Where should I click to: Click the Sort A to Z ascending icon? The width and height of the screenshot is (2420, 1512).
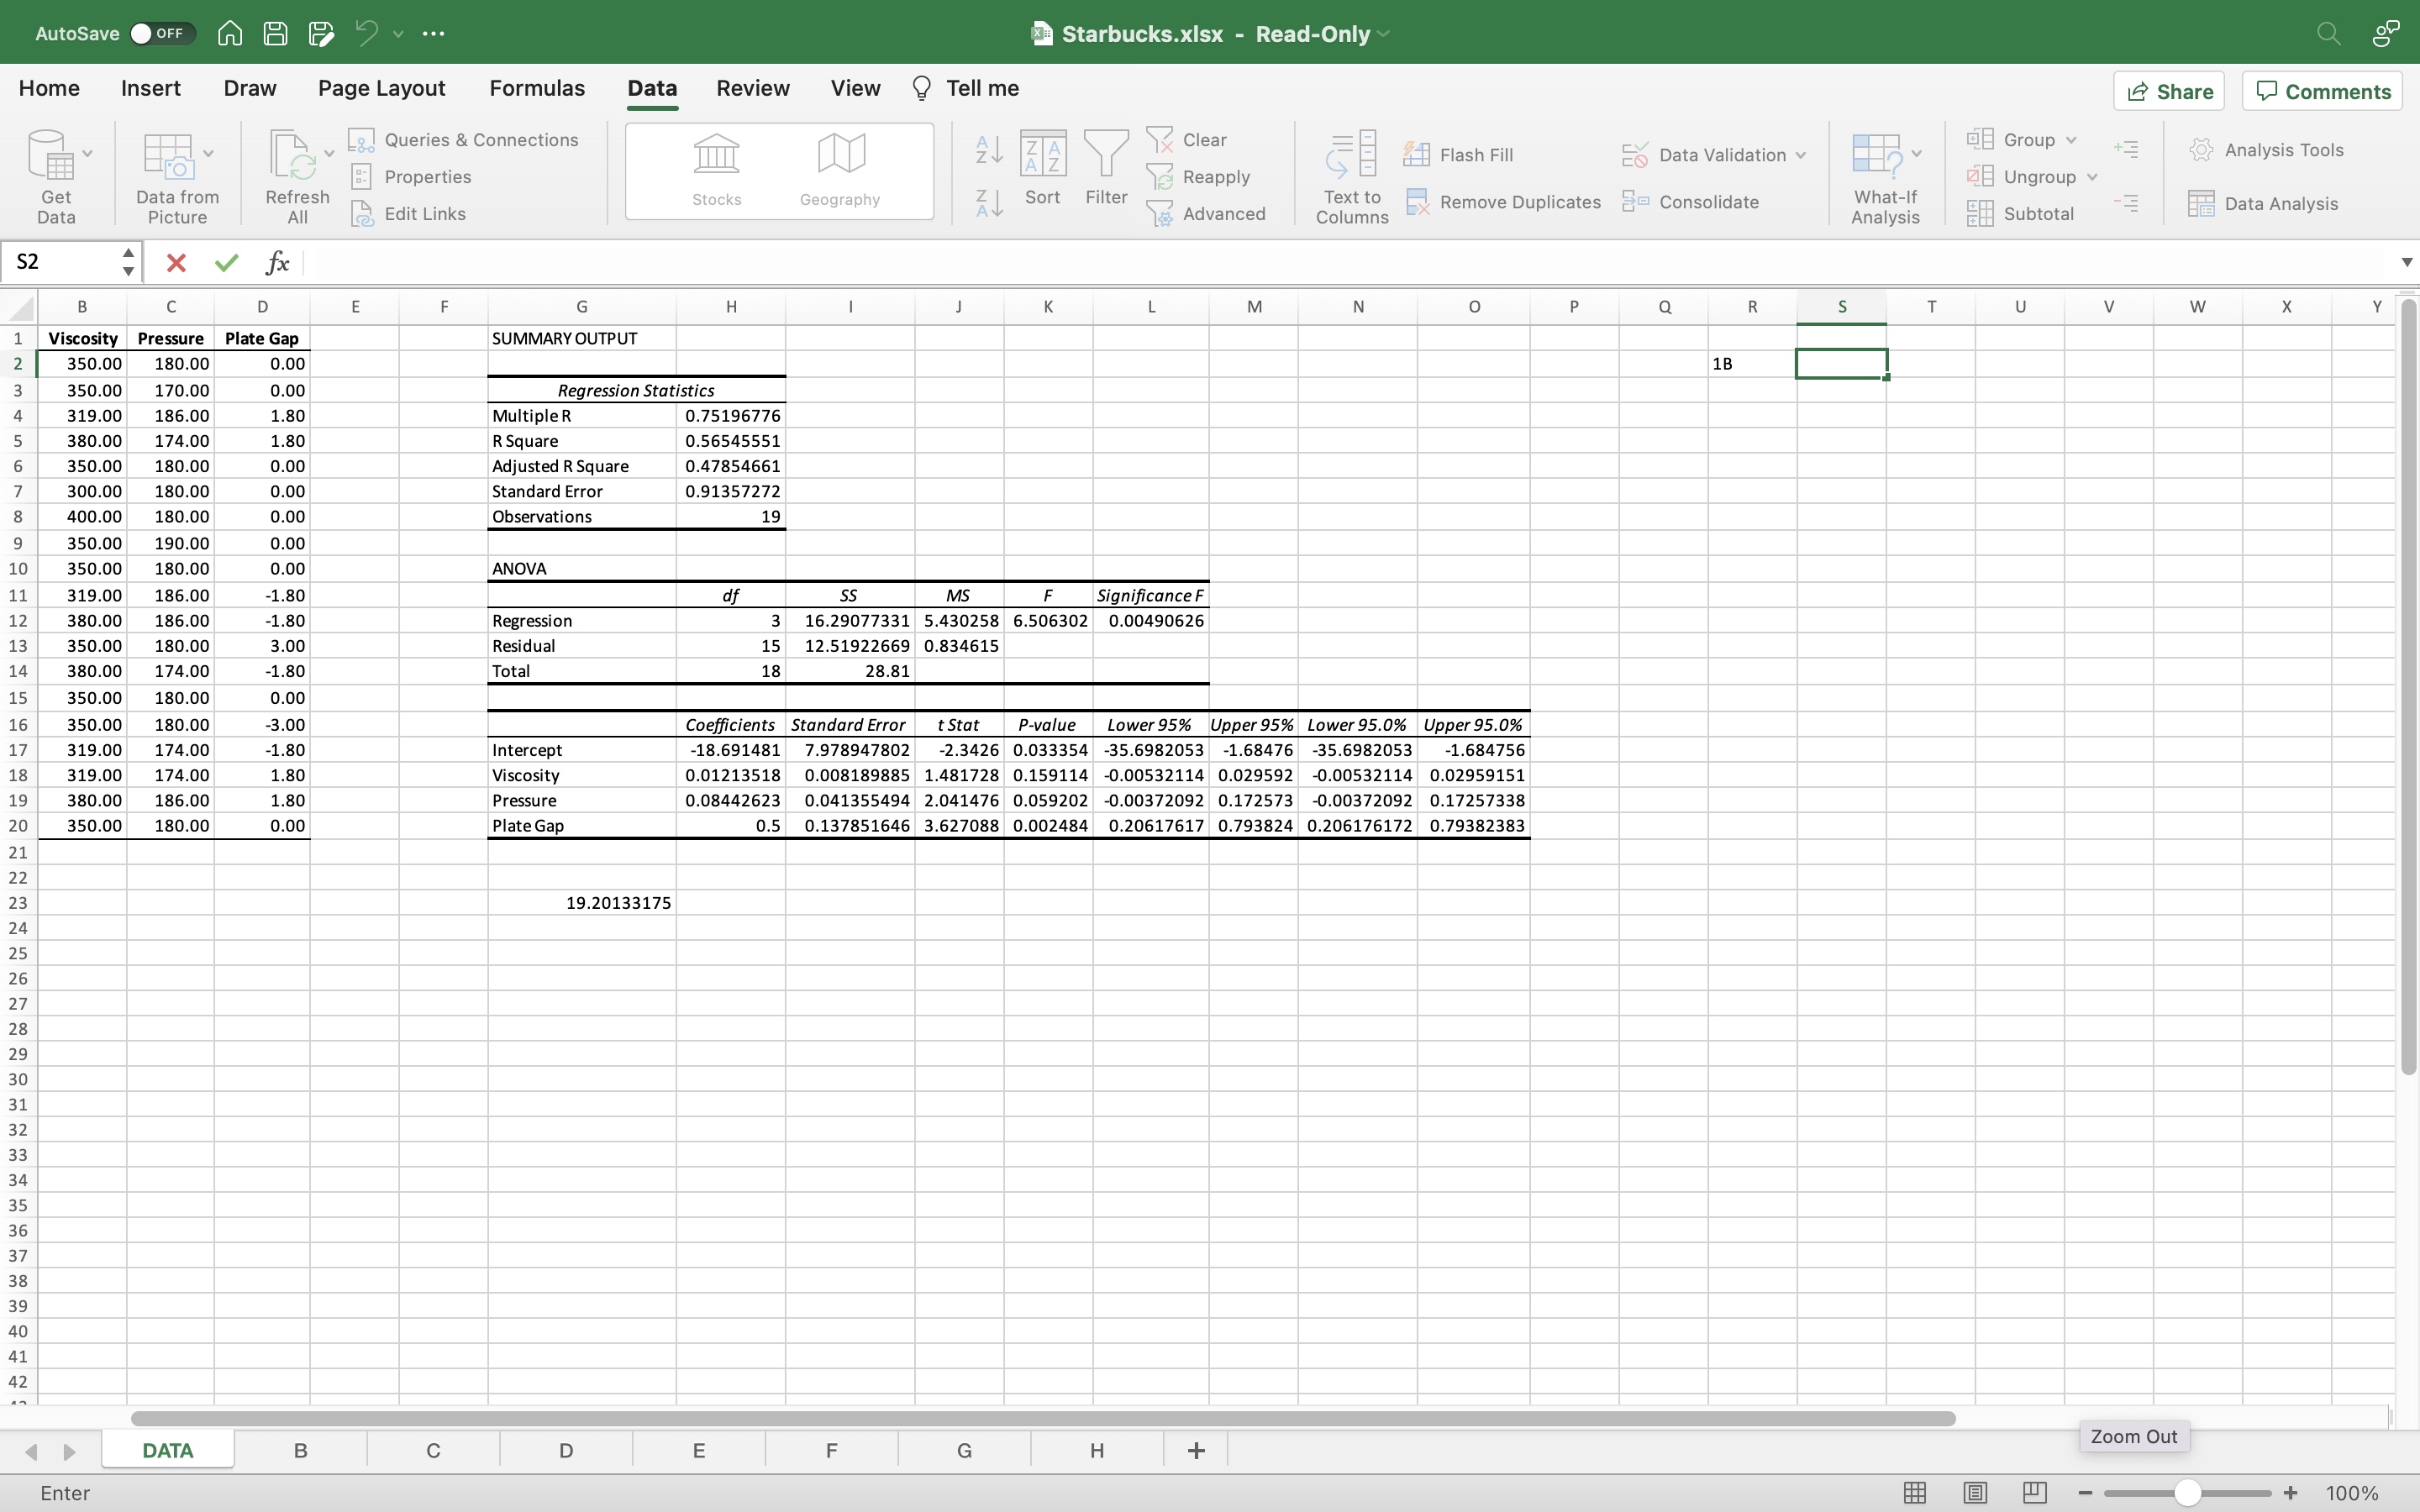[988, 150]
